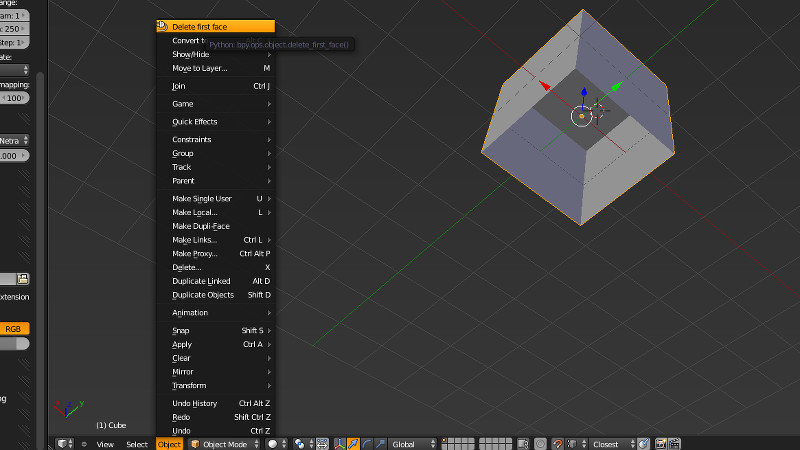Toggle align rotation with snapping icon
The width and height of the screenshot is (800, 450).
click(644, 444)
